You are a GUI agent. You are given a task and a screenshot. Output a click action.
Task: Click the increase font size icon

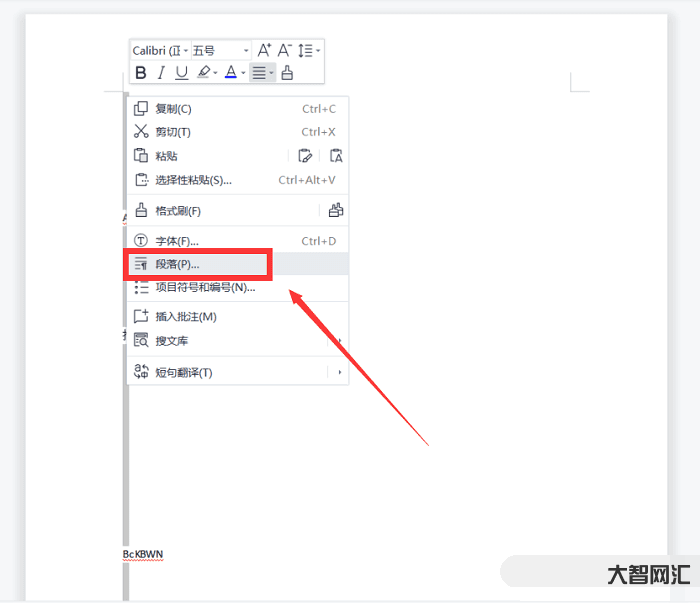pyautogui.click(x=264, y=50)
